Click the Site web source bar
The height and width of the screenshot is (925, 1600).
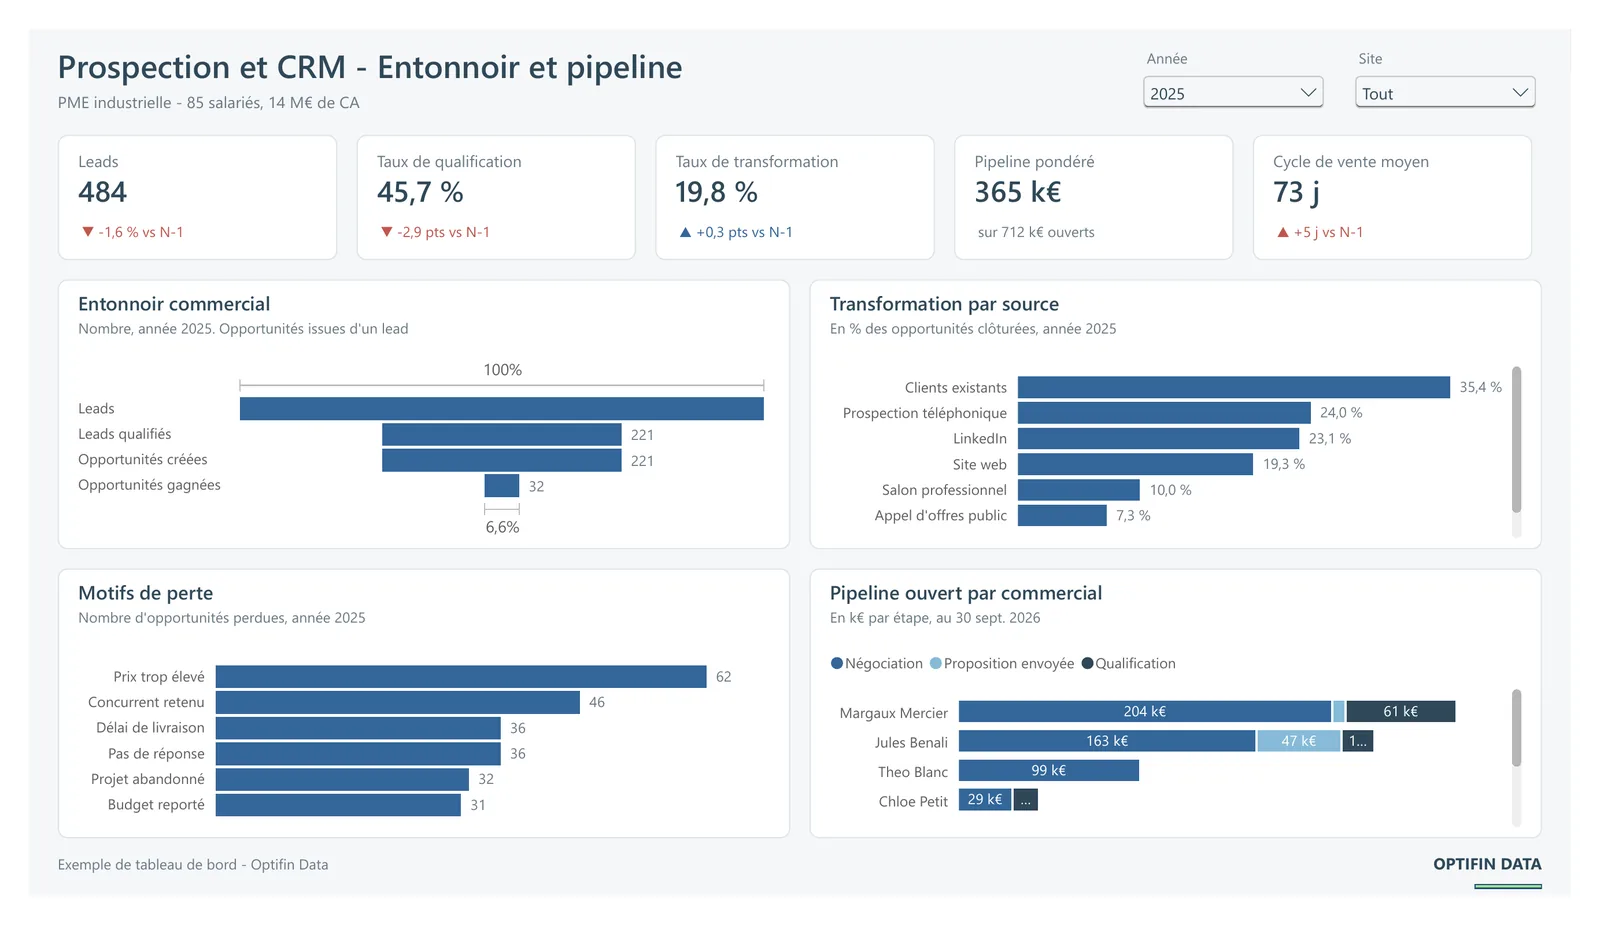[1135, 464]
